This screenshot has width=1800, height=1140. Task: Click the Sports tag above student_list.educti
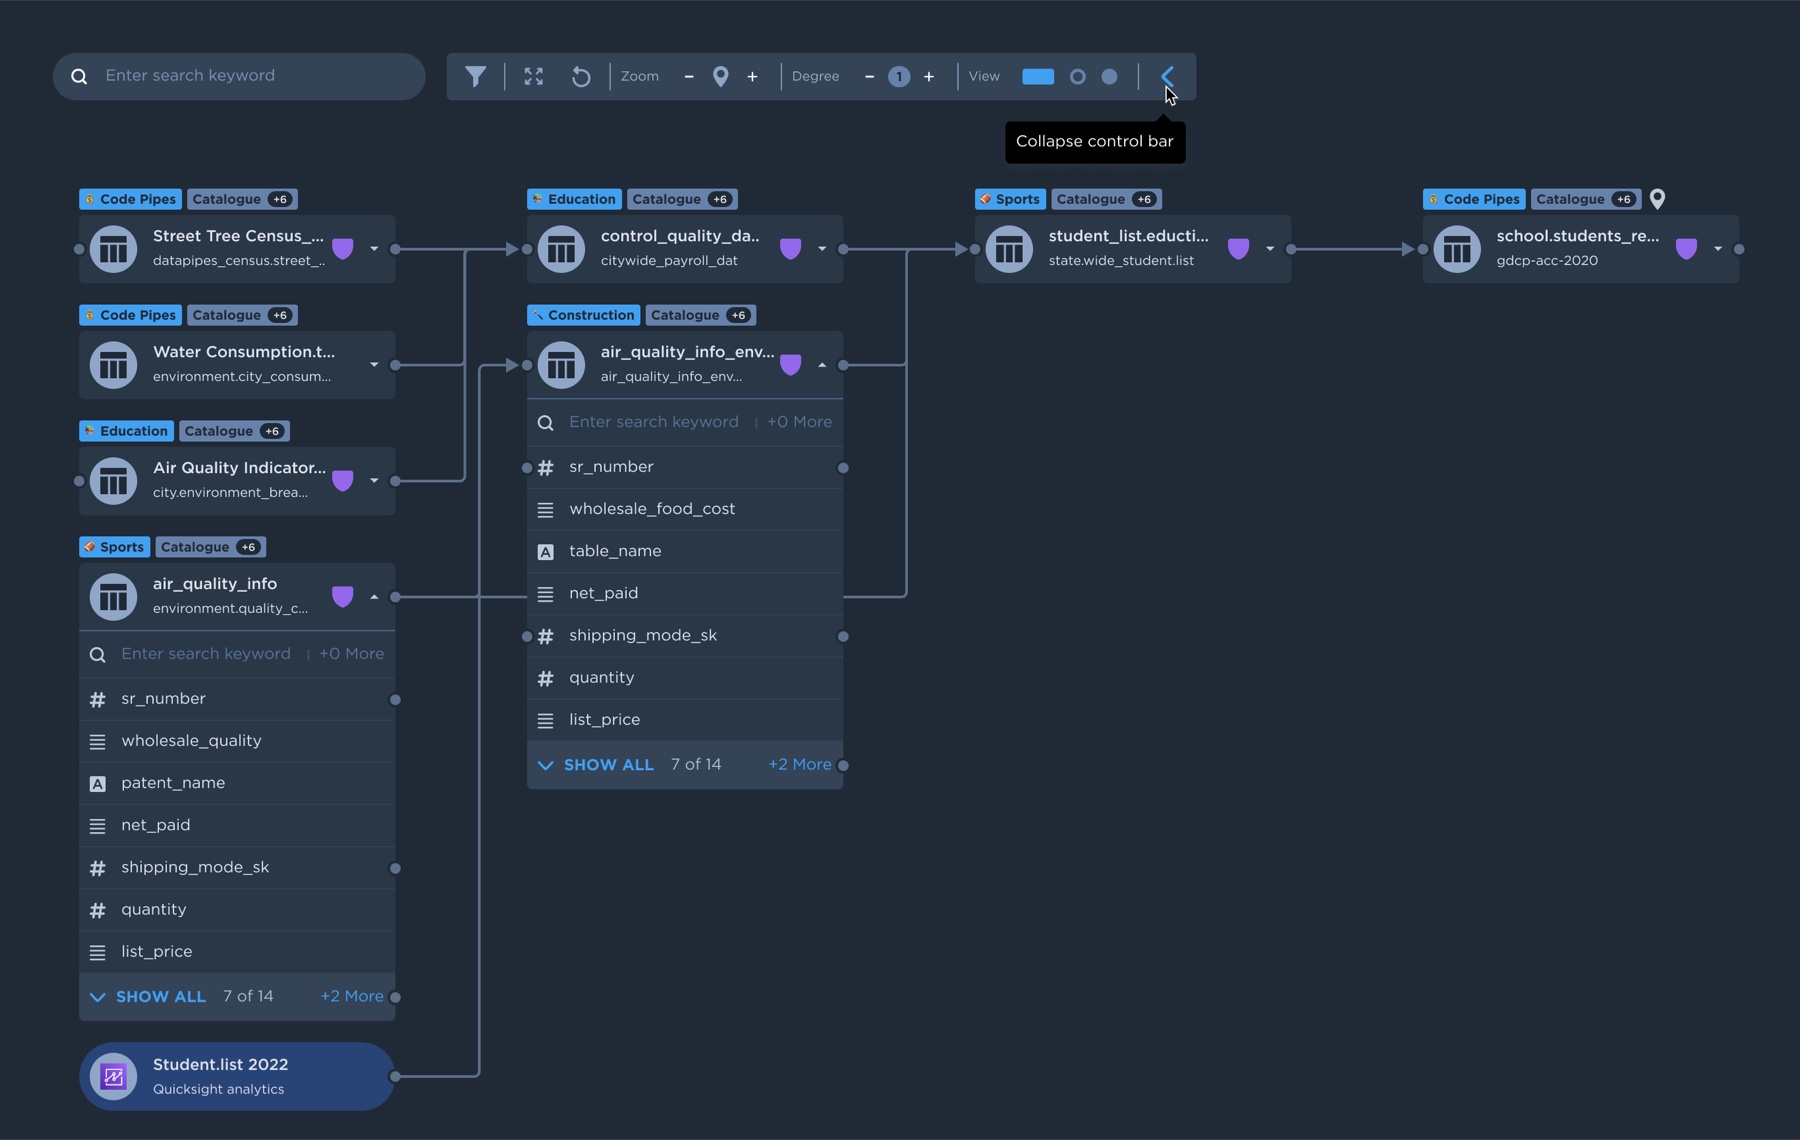coord(1018,199)
